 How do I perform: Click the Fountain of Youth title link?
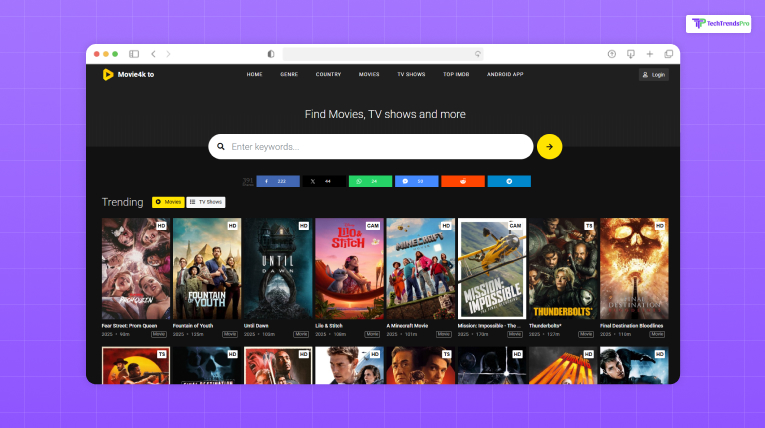[193, 326]
